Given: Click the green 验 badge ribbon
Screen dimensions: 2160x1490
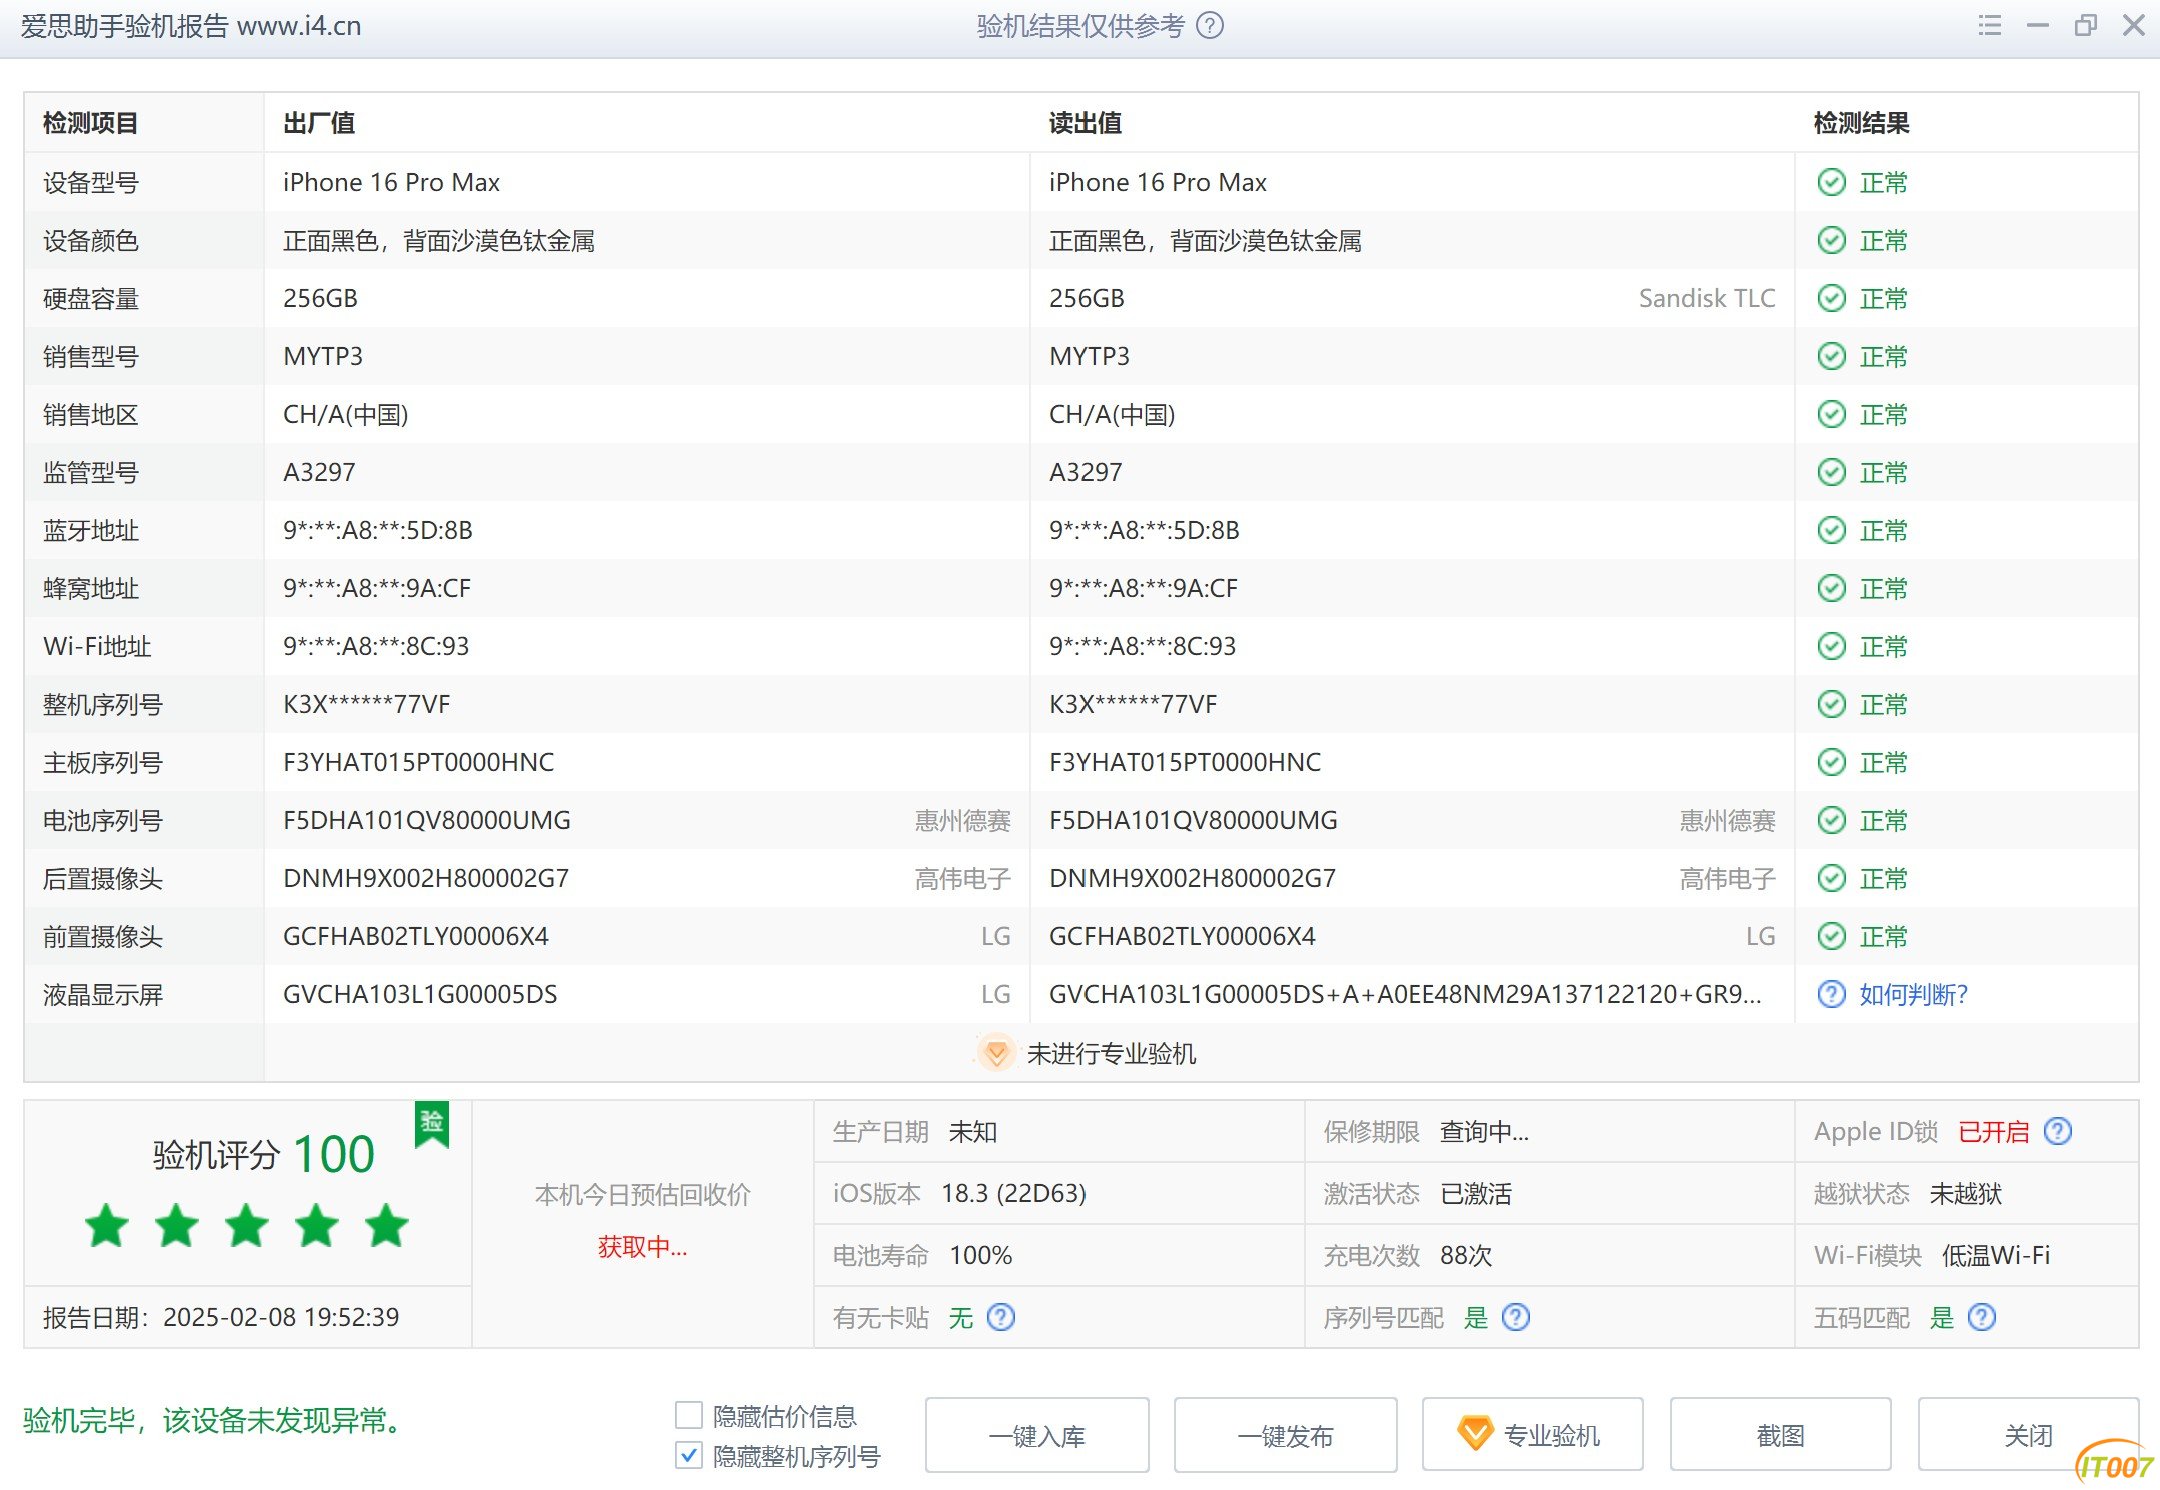Looking at the screenshot, I should [x=432, y=1125].
